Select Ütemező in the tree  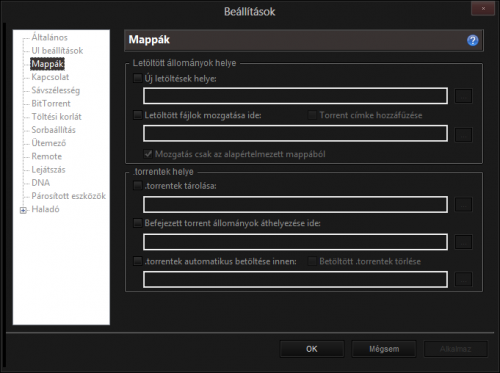49,143
